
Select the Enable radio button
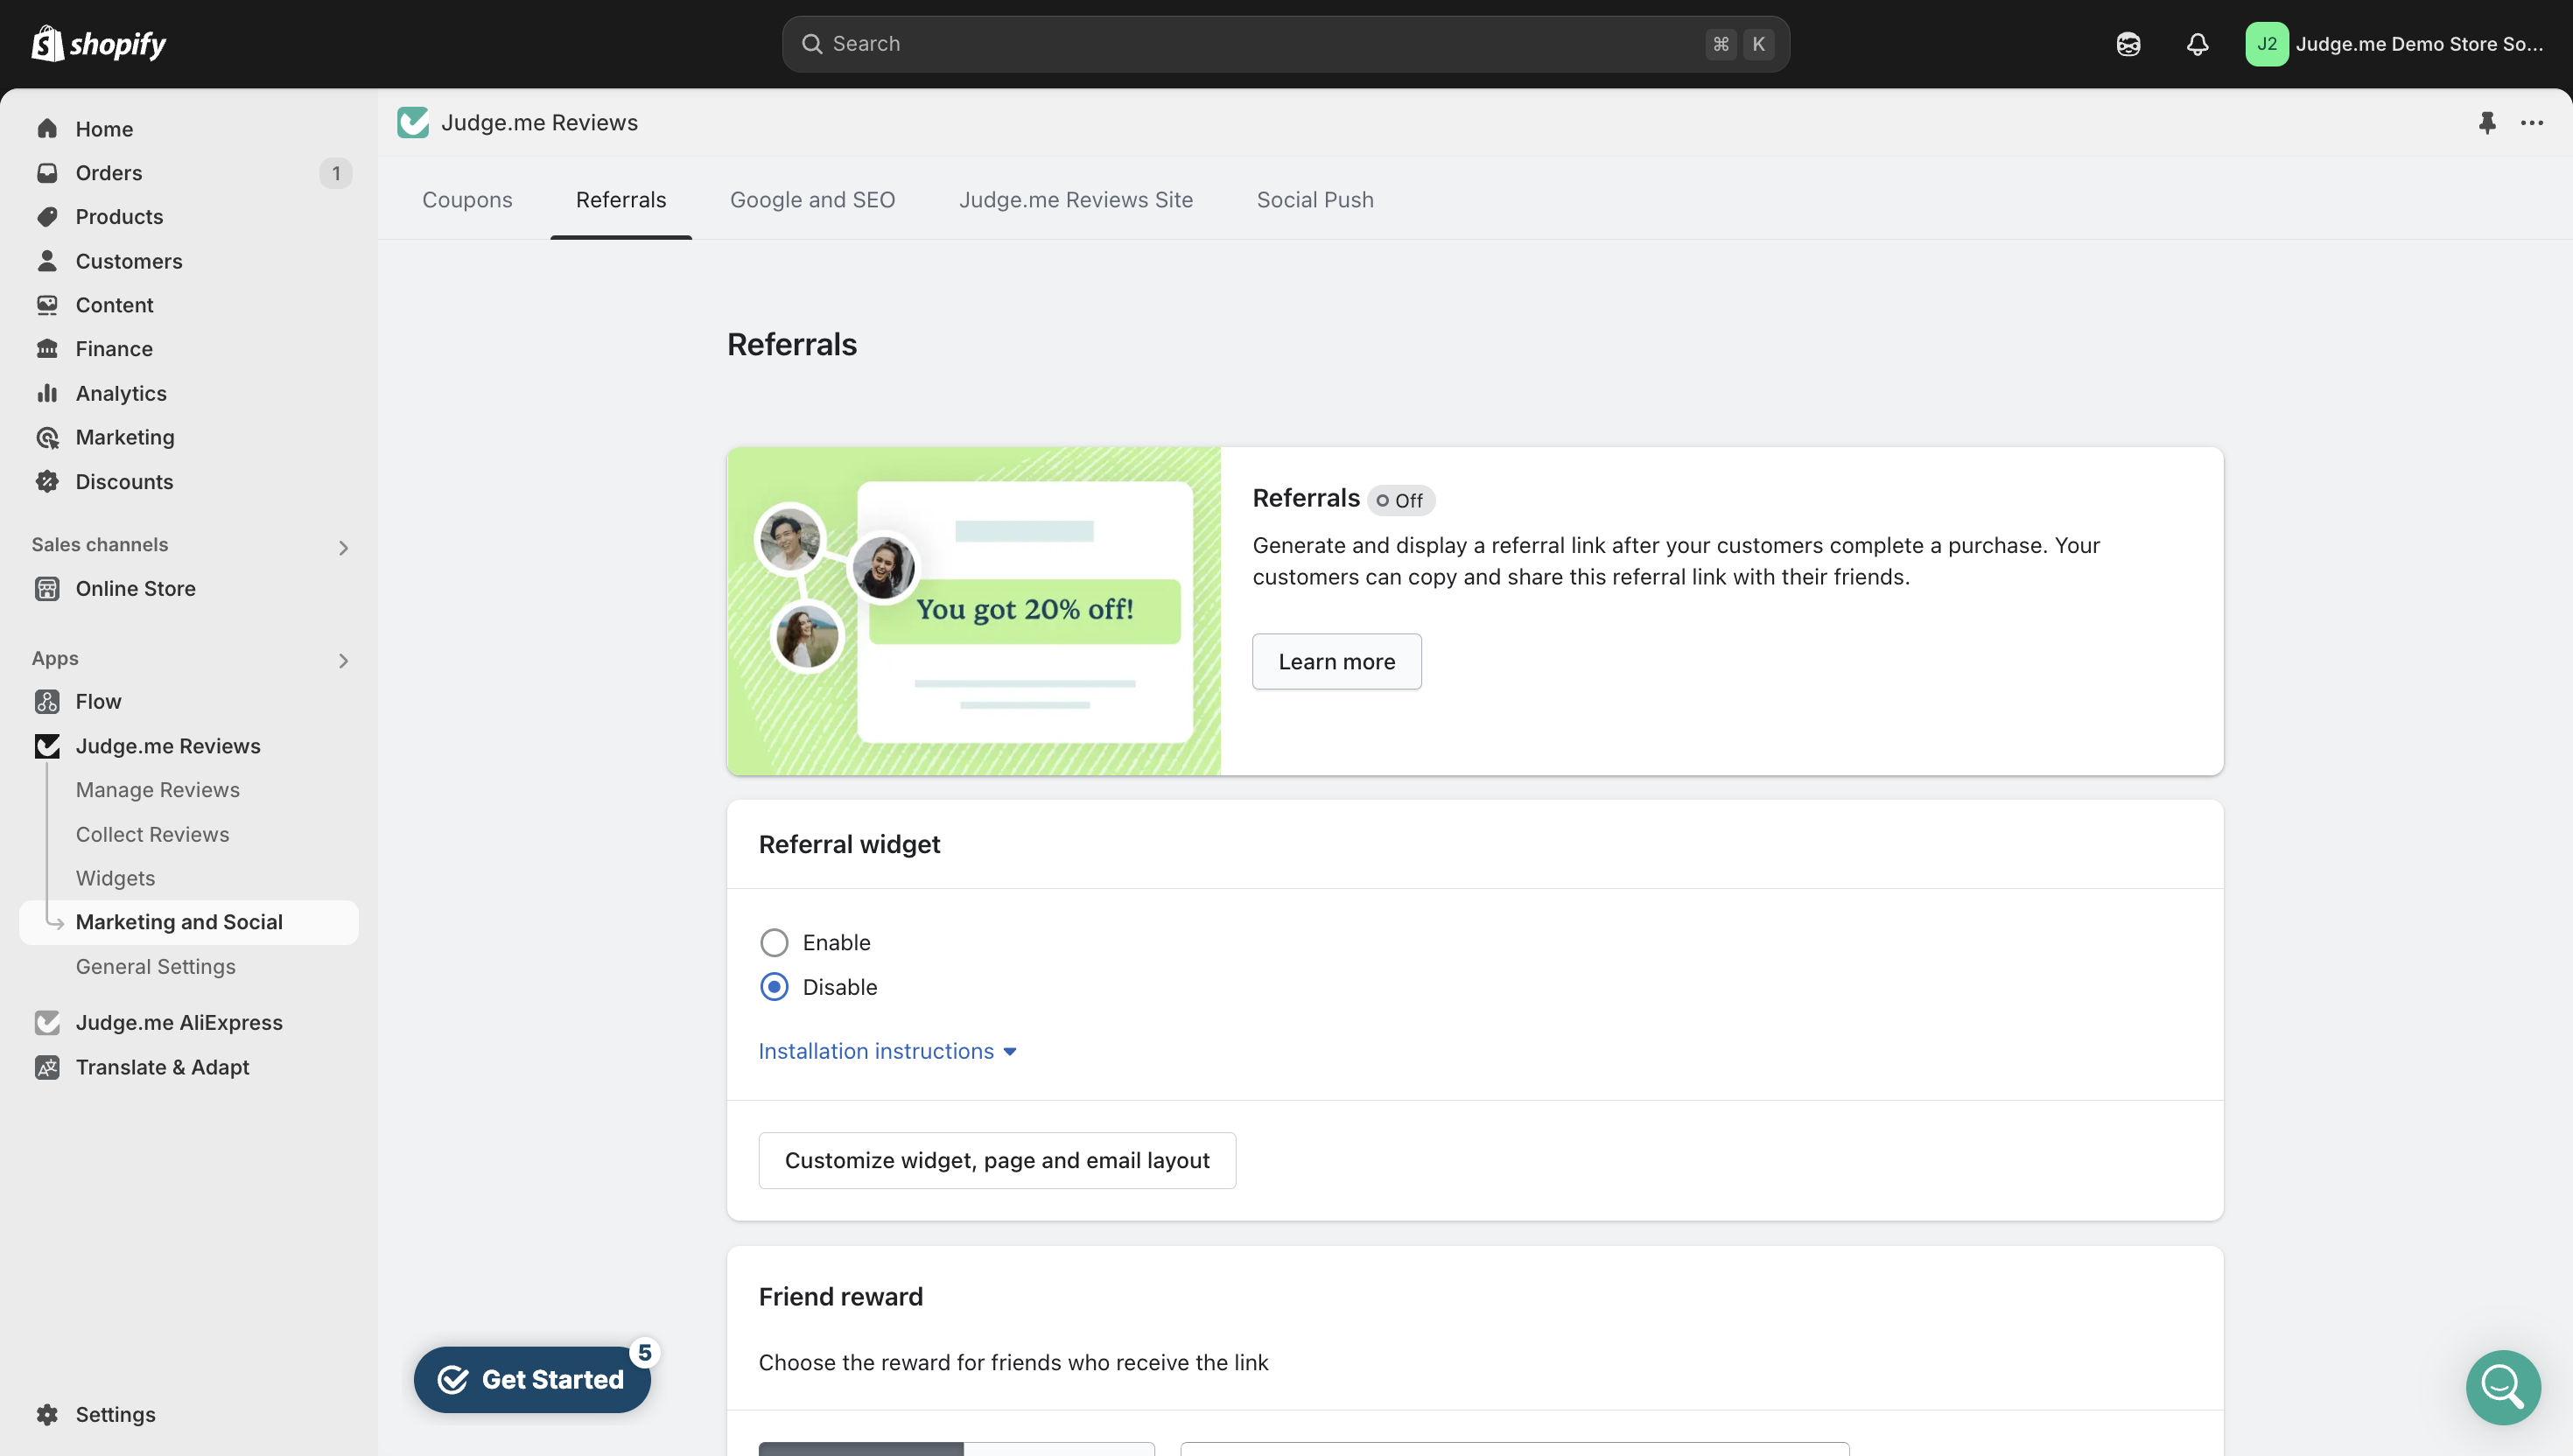(774, 942)
